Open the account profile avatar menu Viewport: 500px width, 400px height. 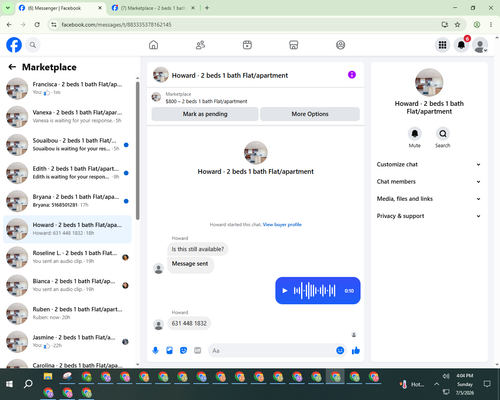pos(480,45)
